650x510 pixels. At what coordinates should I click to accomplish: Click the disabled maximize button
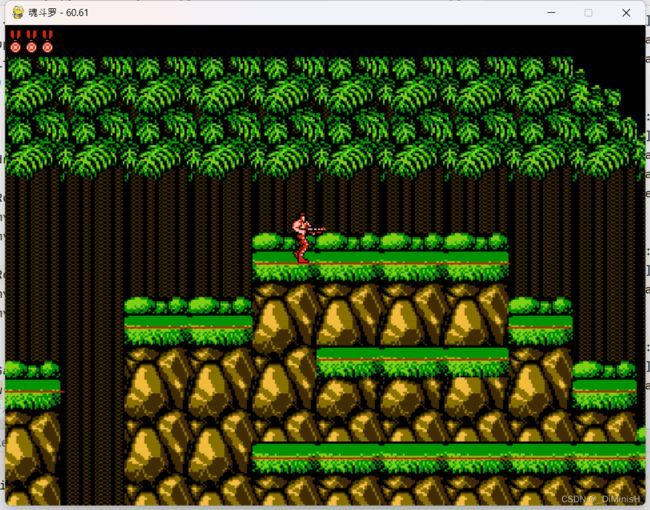coord(588,13)
